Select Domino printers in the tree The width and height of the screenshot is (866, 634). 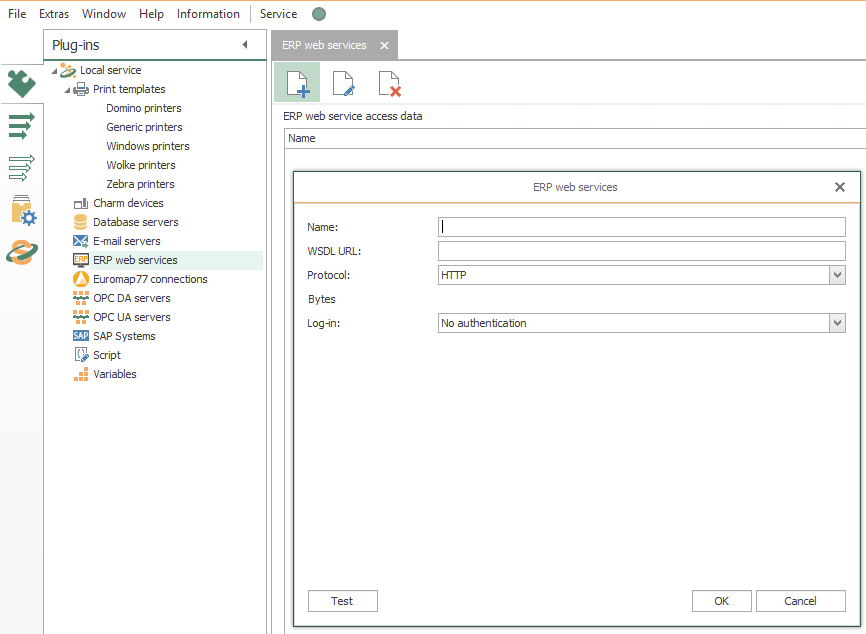pyautogui.click(x=144, y=108)
